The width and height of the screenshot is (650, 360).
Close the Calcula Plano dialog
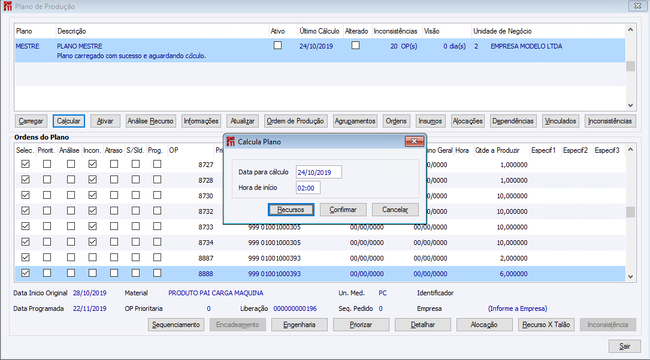(x=414, y=141)
